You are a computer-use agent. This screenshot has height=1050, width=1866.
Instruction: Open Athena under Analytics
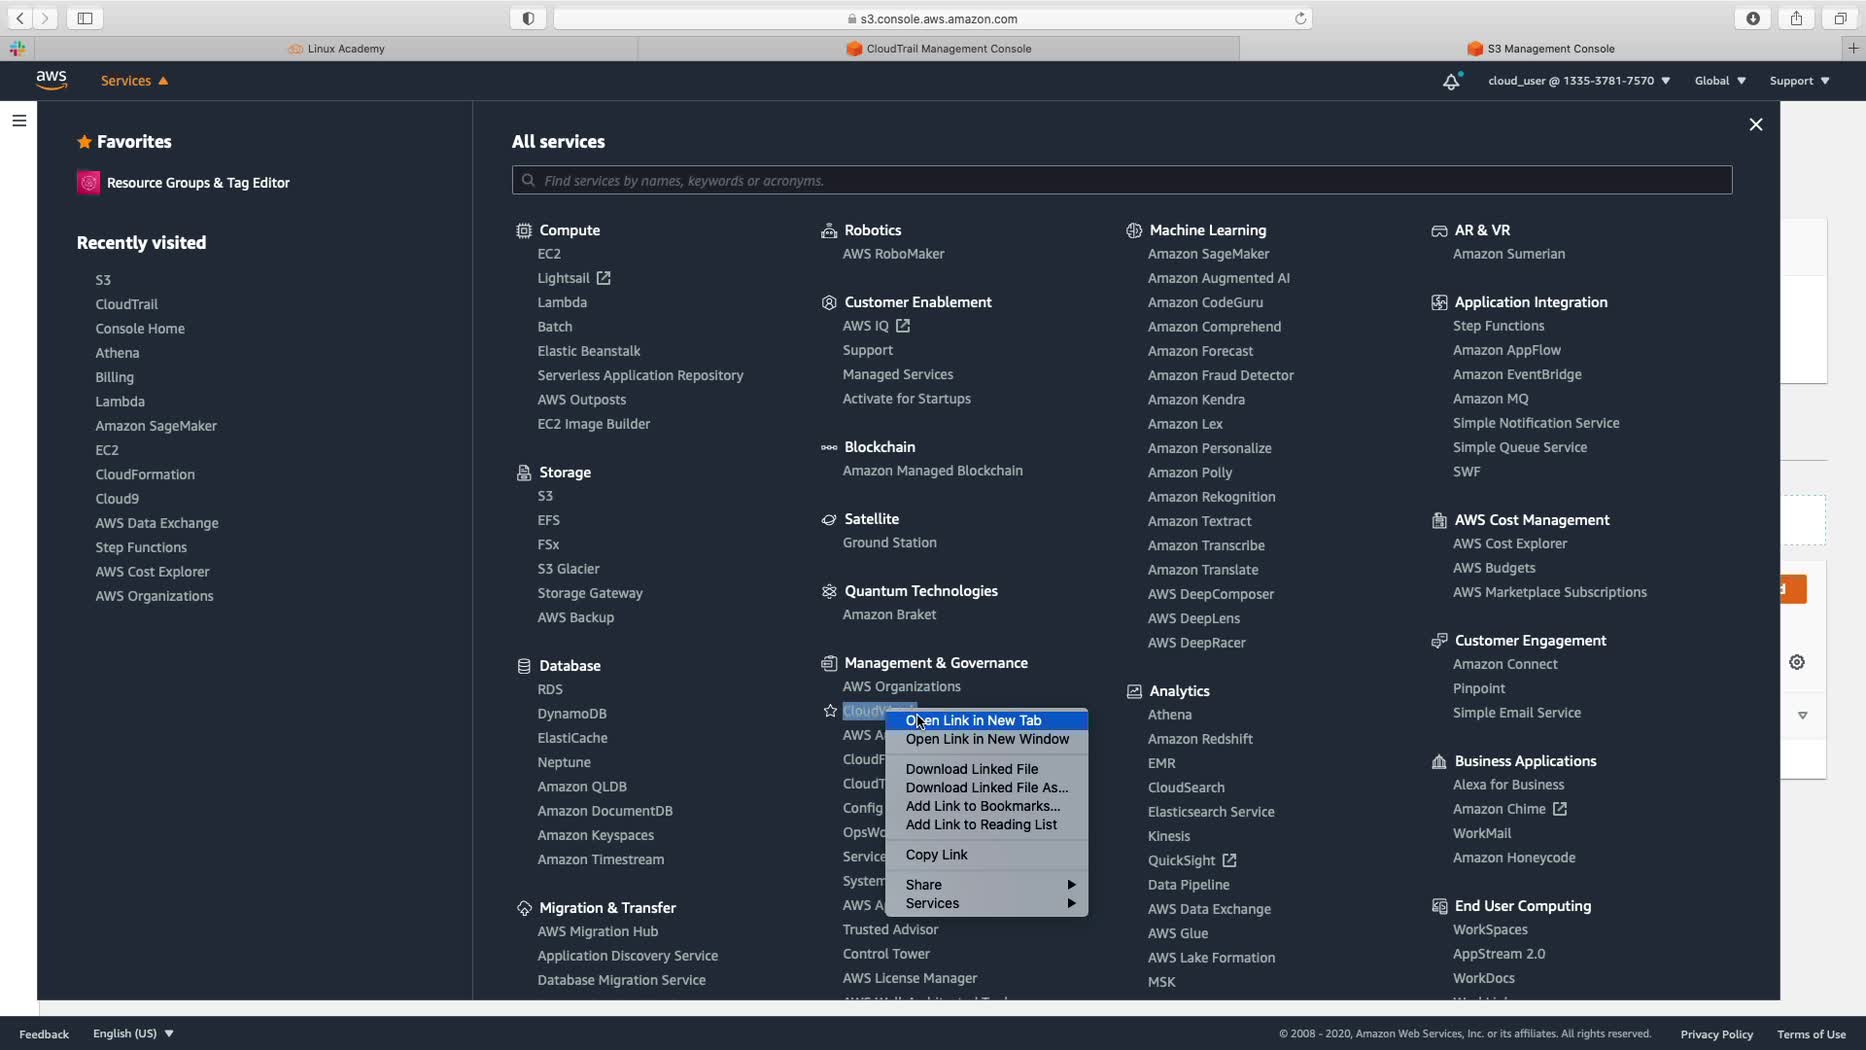[1169, 715]
